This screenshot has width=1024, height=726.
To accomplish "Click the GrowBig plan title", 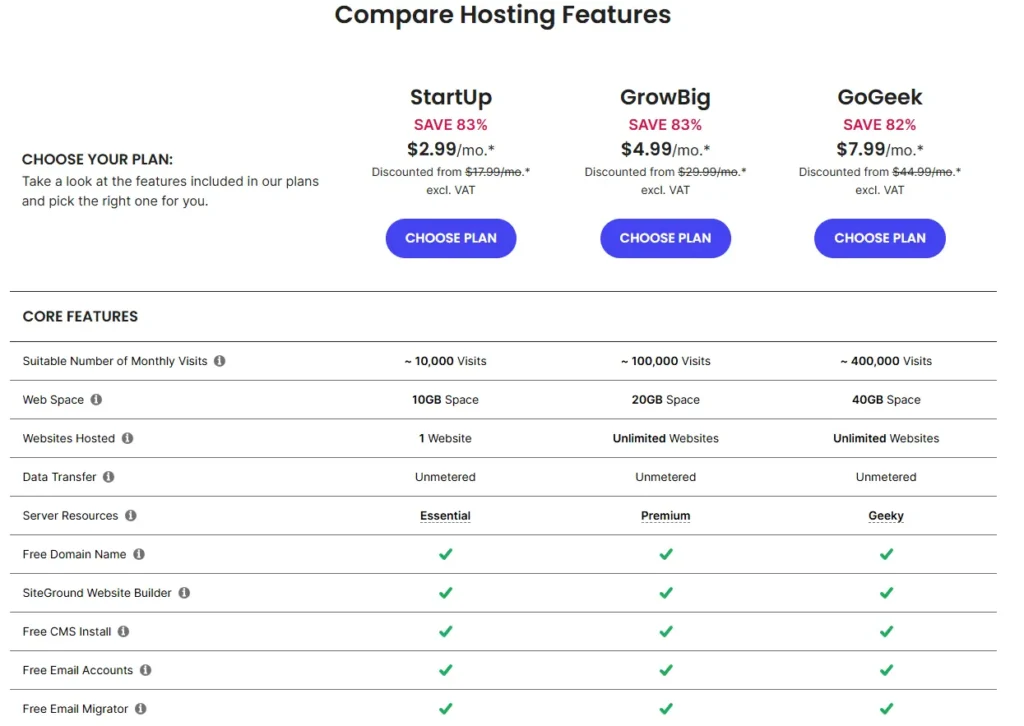I will 665,97.
